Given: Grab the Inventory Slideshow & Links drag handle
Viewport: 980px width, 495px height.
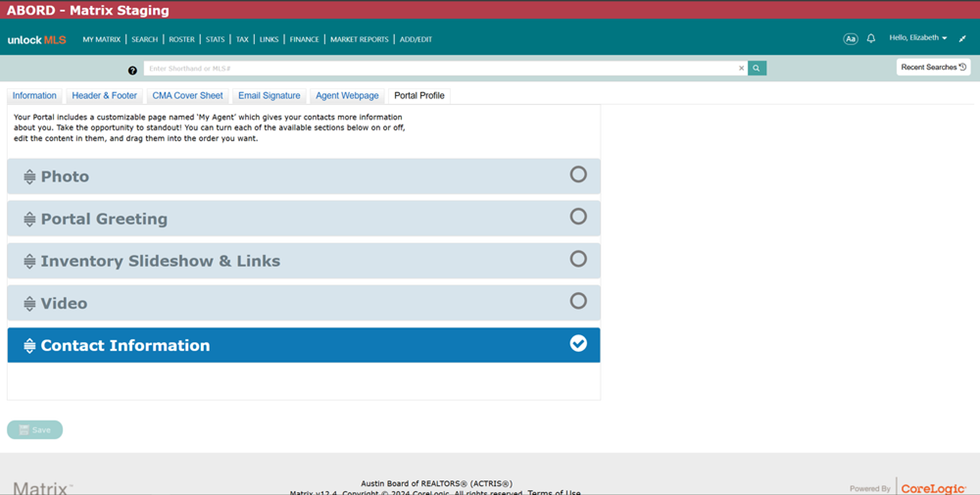Looking at the screenshot, I should pos(29,261).
